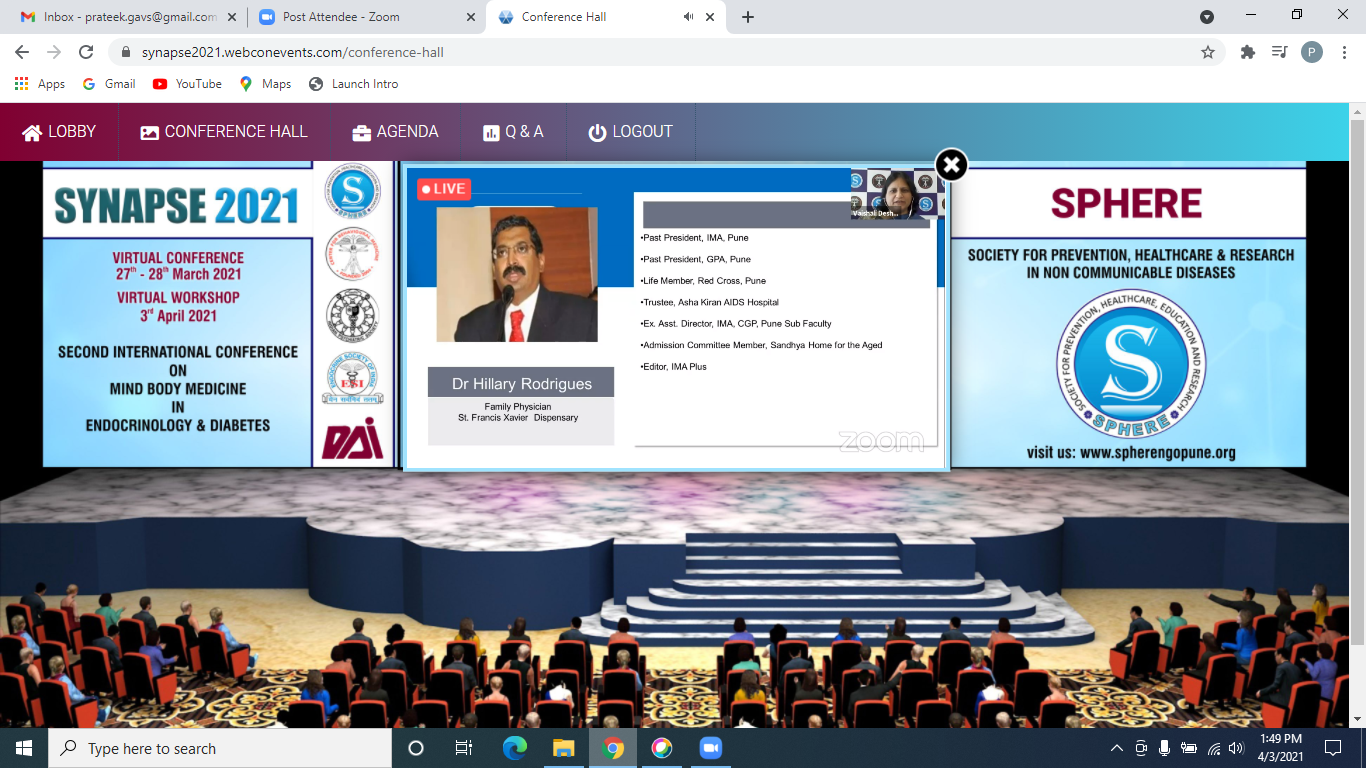Bookmark this page with star icon
Screen dimensions: 1366x768
point(1207,52)
